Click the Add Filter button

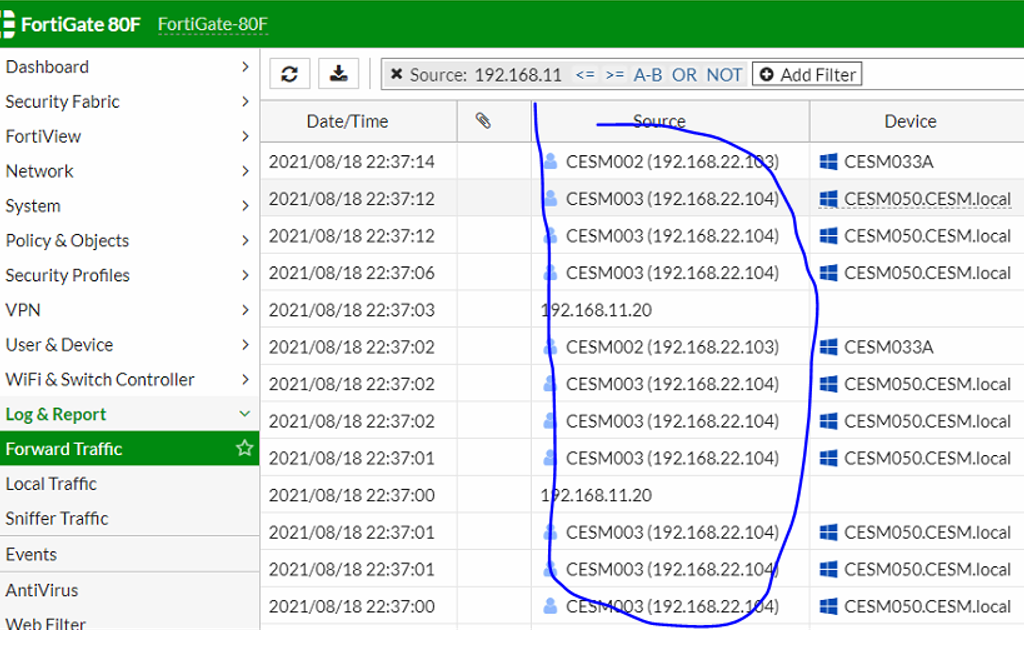807,74
